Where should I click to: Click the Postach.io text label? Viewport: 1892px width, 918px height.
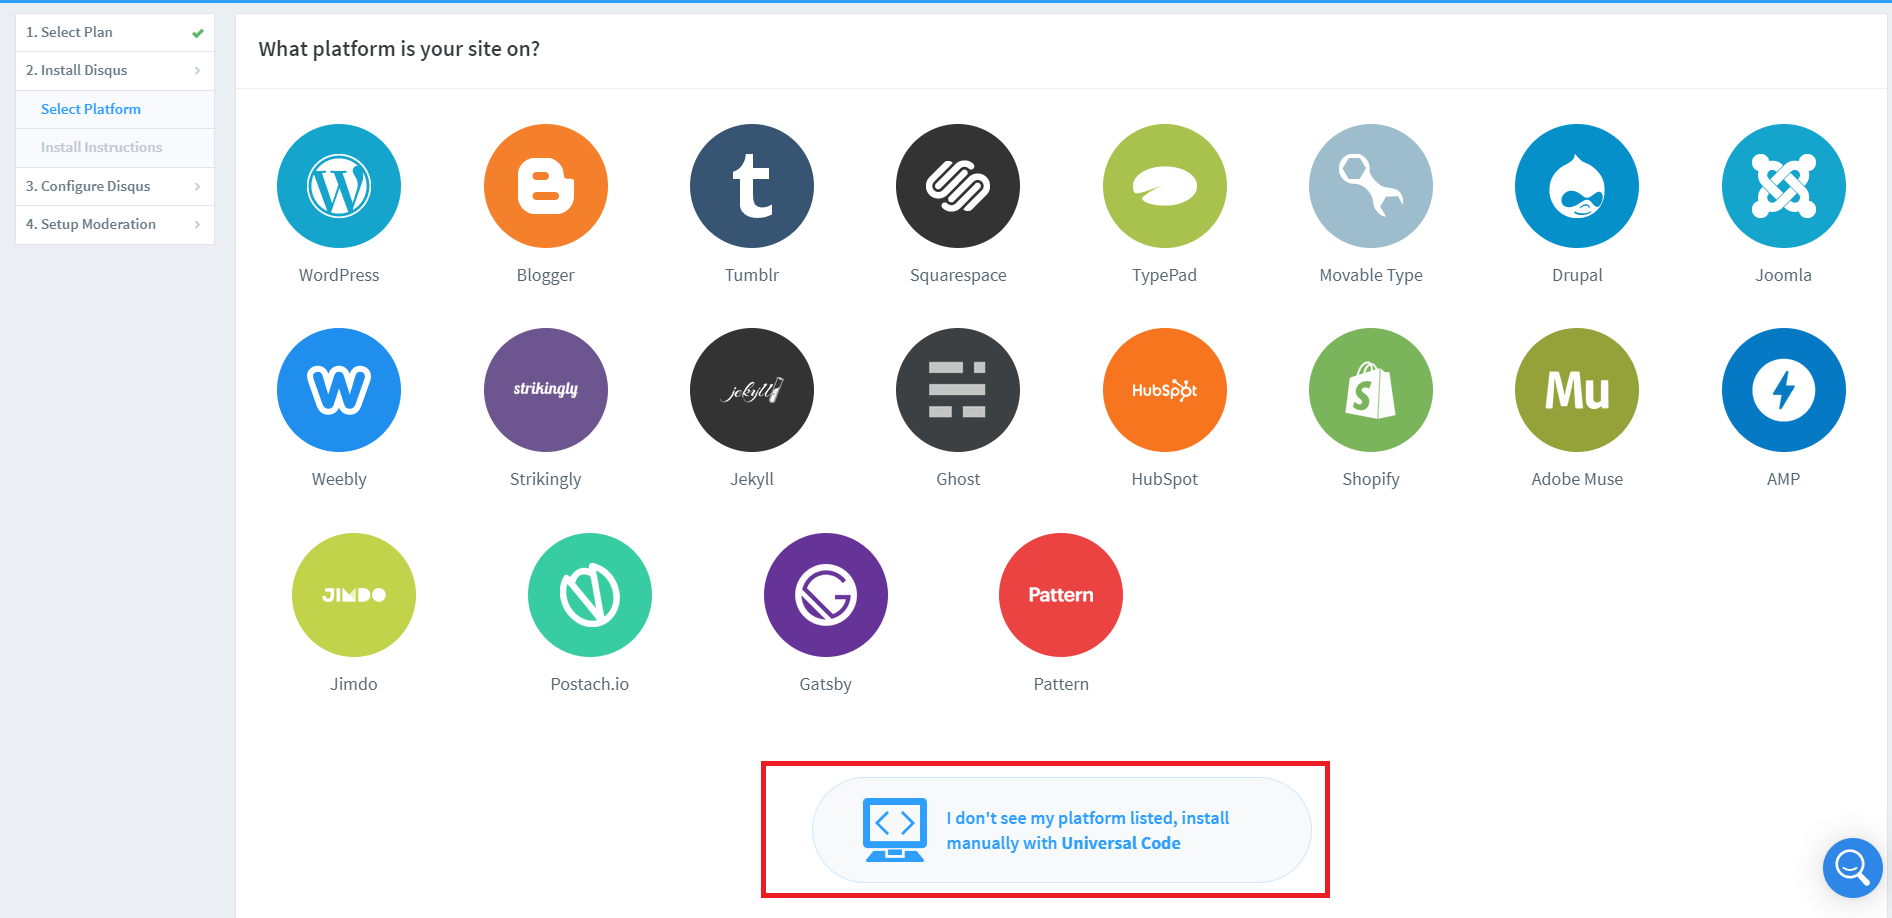coord(590,684)
